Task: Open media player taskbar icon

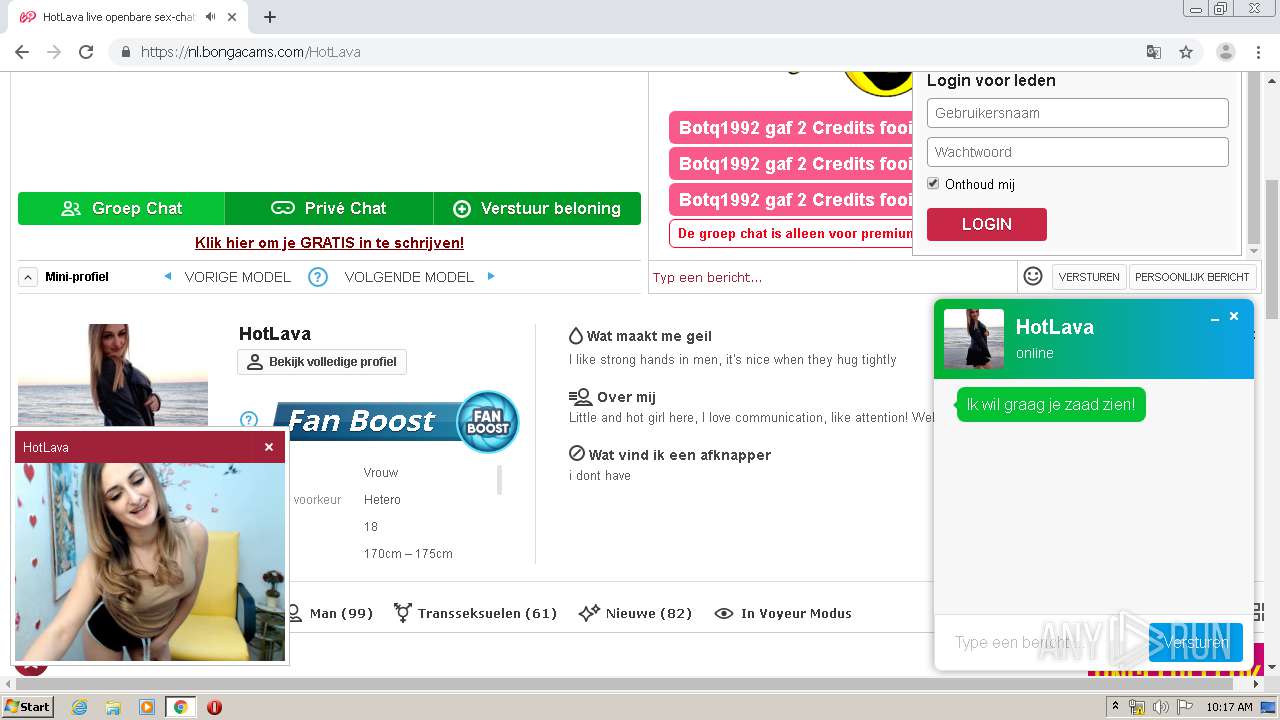Action: [x=147, y=707]
